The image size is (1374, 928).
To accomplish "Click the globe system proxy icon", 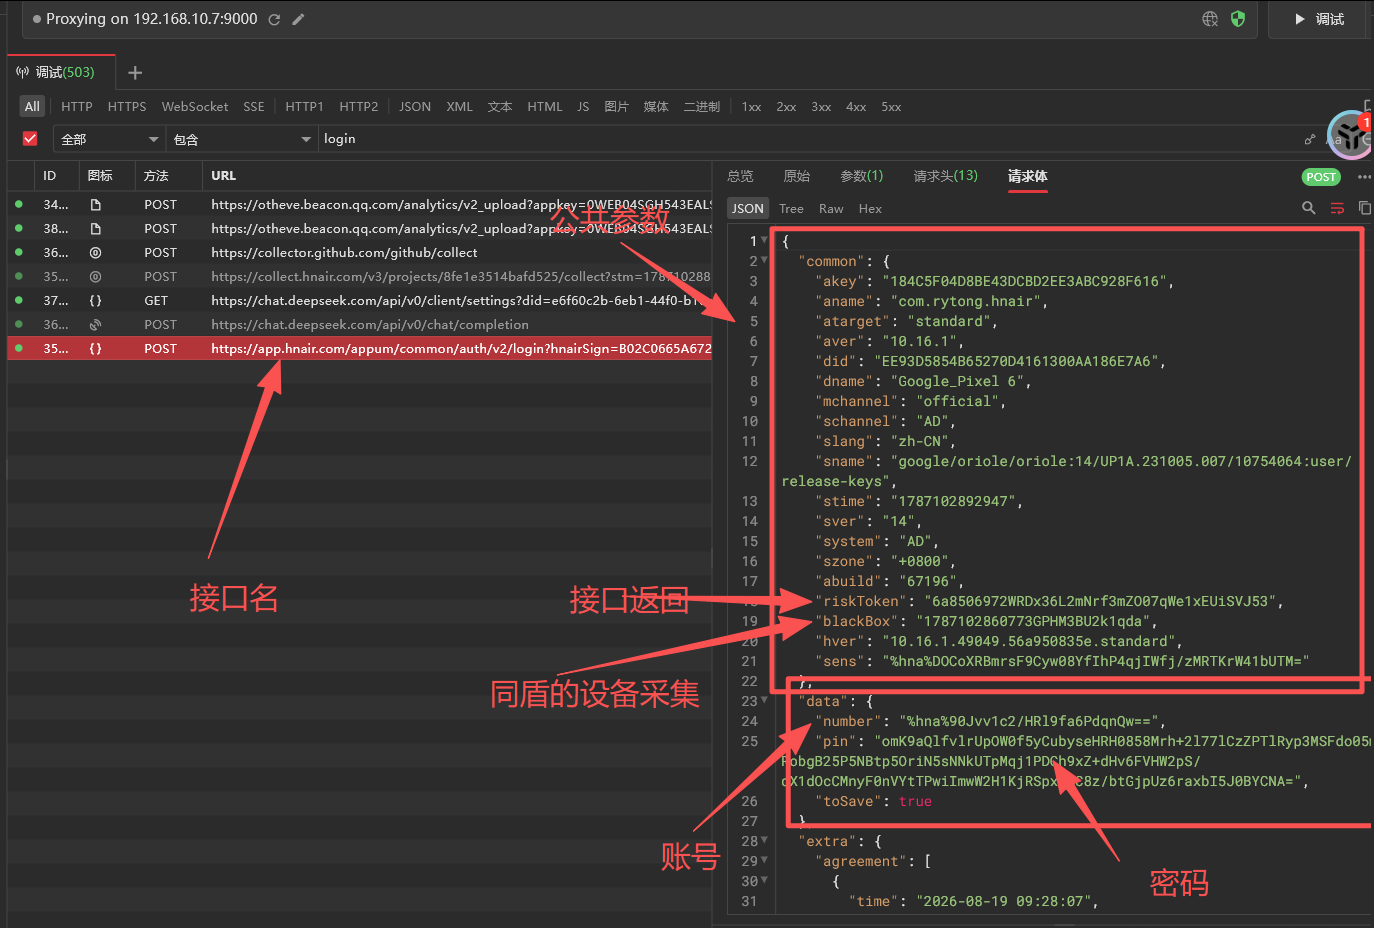I will tap(1210, 19).
